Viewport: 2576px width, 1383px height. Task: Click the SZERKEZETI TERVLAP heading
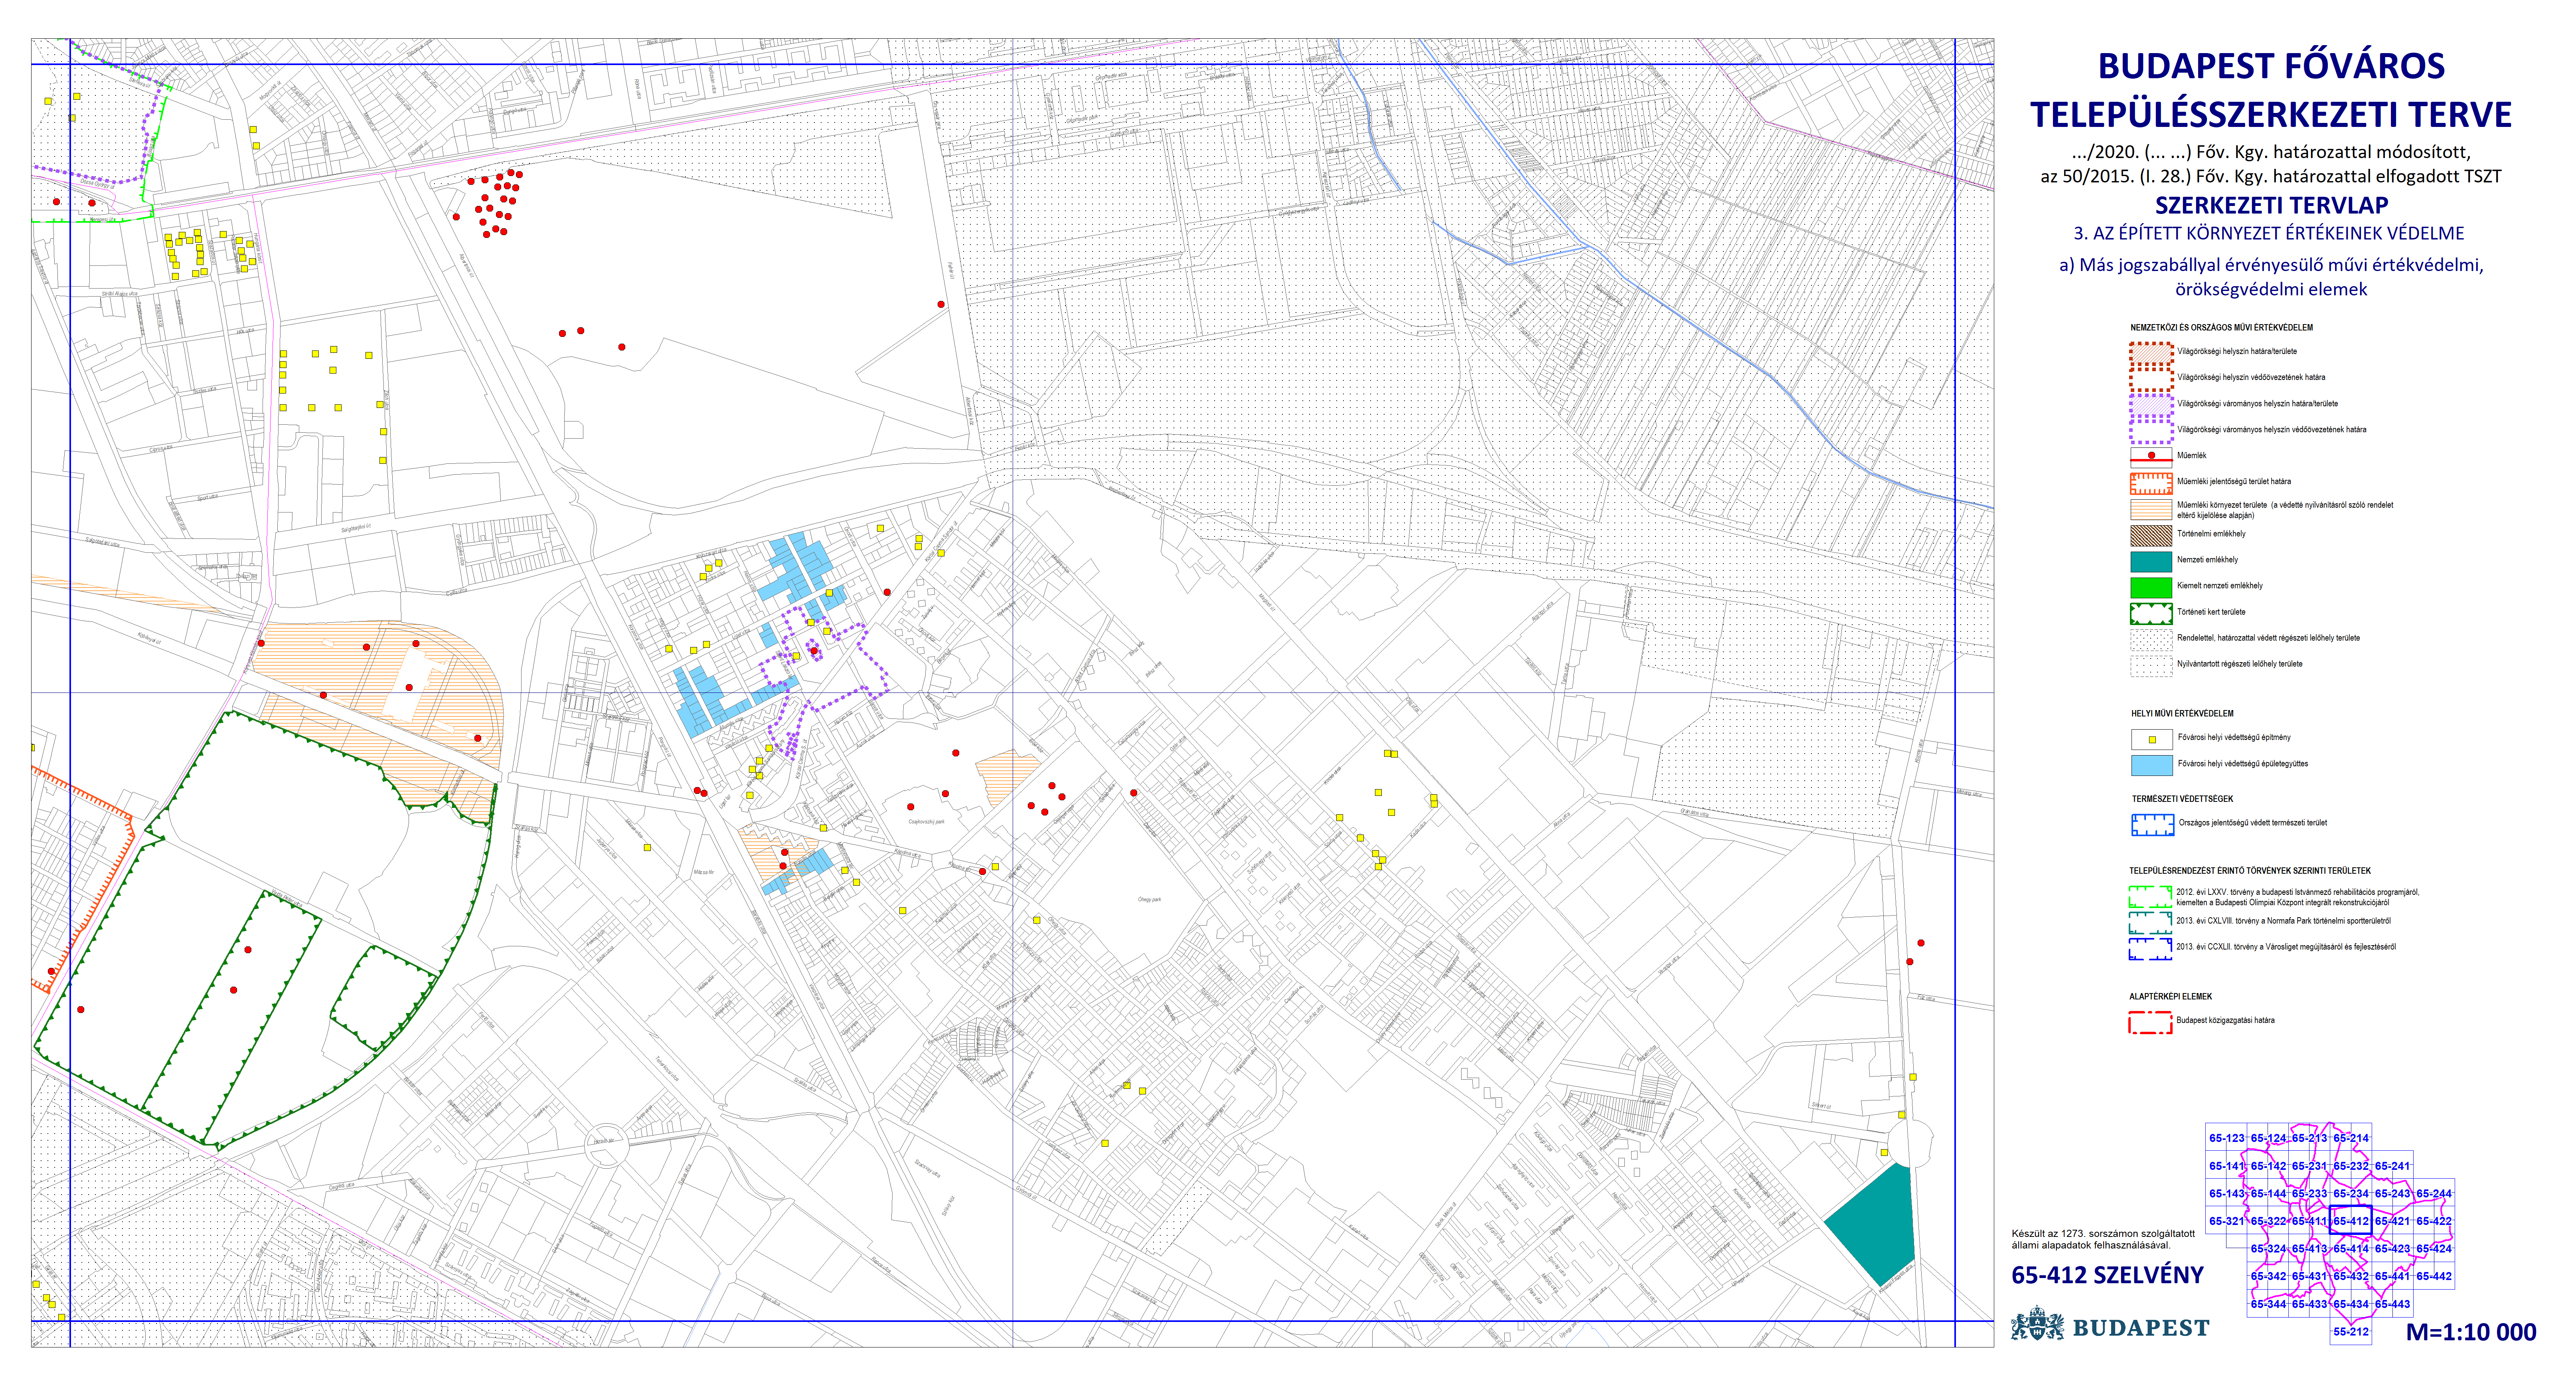(2271, 205)
